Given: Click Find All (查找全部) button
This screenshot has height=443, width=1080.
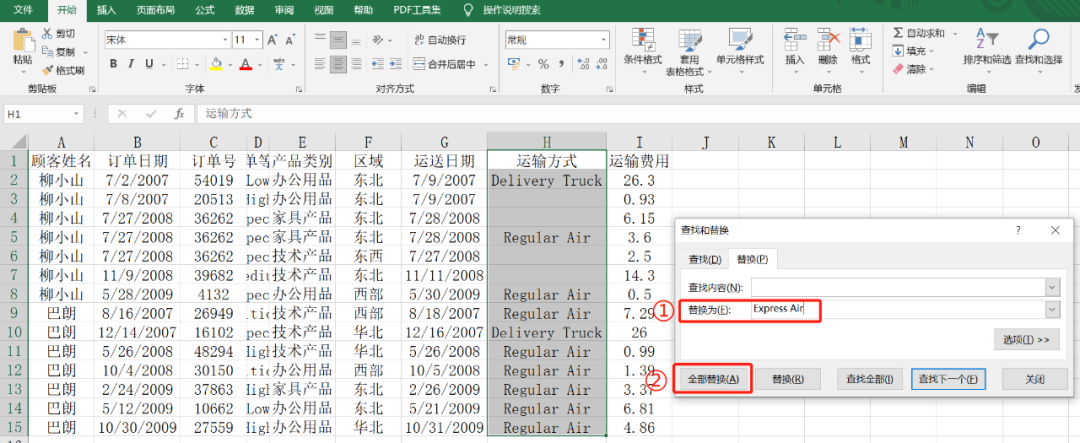Looking at the screenshot, I should pos(870,379).
